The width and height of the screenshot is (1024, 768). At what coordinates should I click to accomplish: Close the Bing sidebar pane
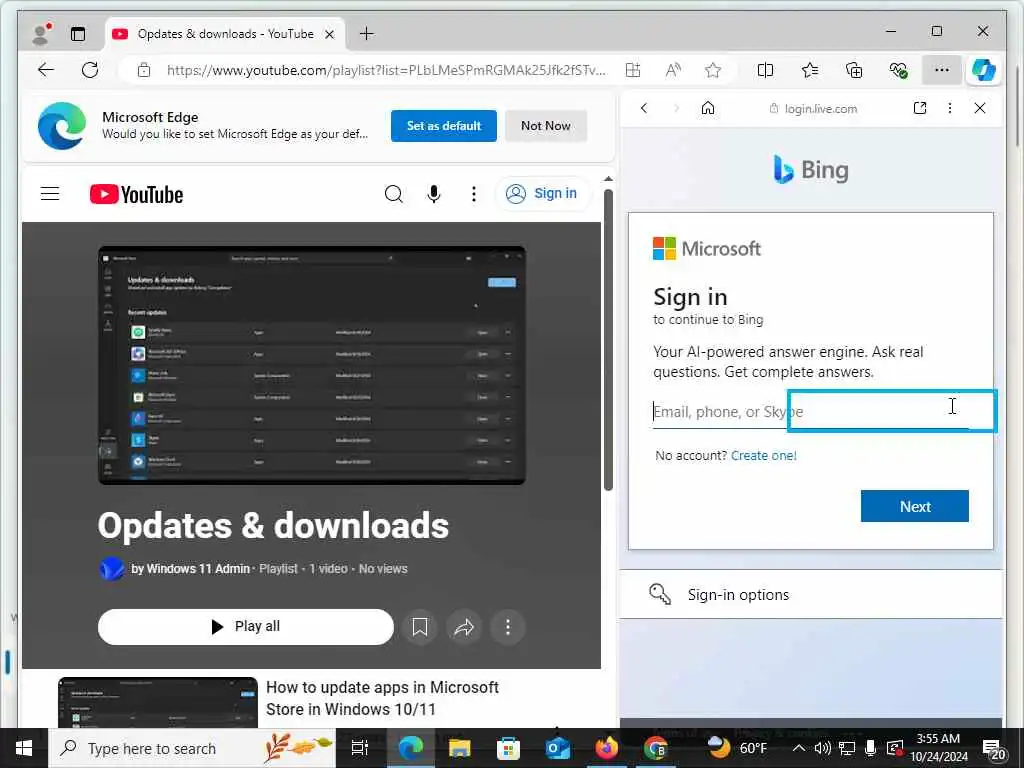(x=980, y=108)
